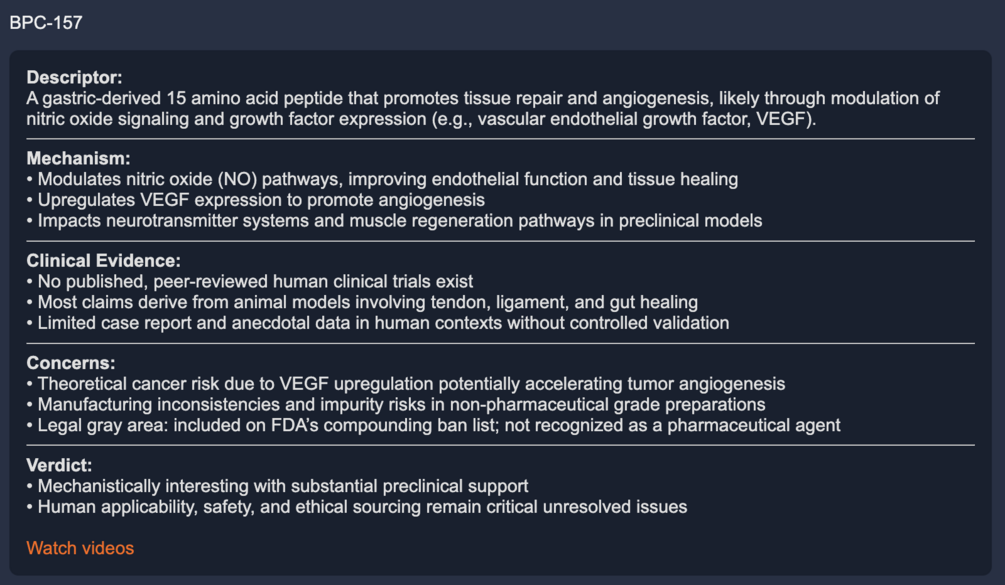This screenshot has width=1005, height=585.
Task: Click the neurotransmitter systems bullet
Action: point(399,220)
